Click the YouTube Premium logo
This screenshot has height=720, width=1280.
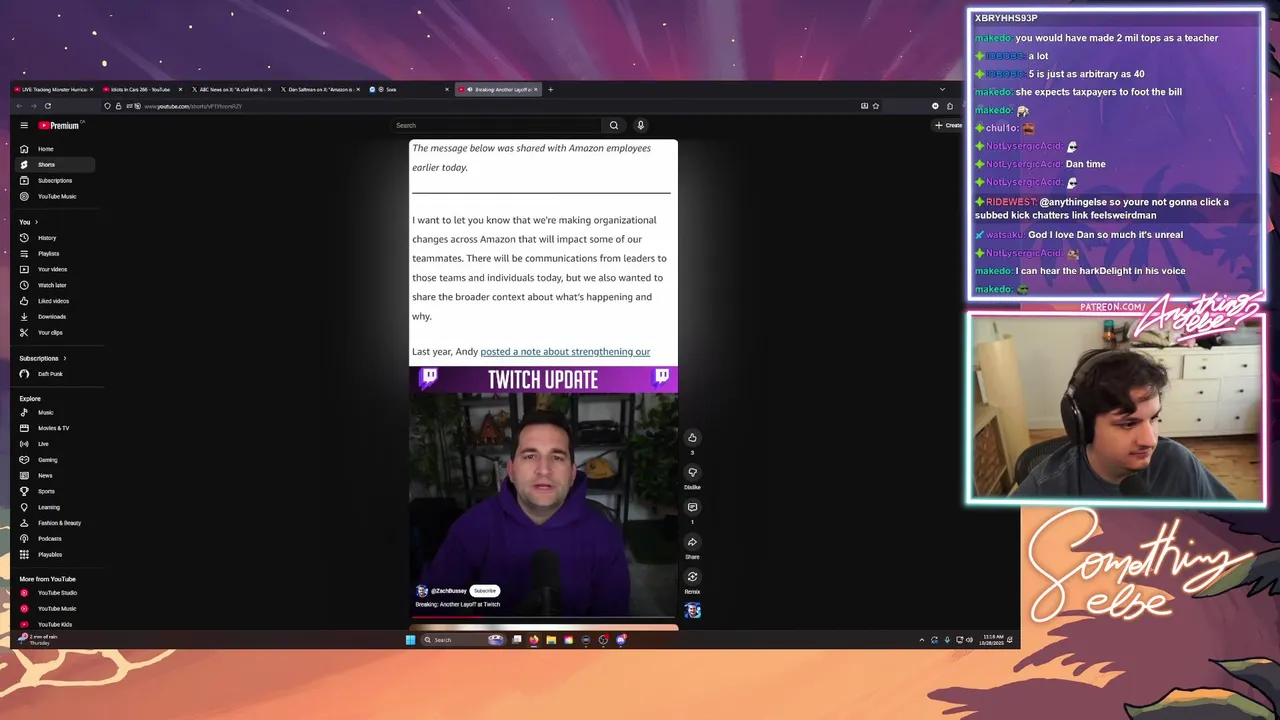(59, 125)
